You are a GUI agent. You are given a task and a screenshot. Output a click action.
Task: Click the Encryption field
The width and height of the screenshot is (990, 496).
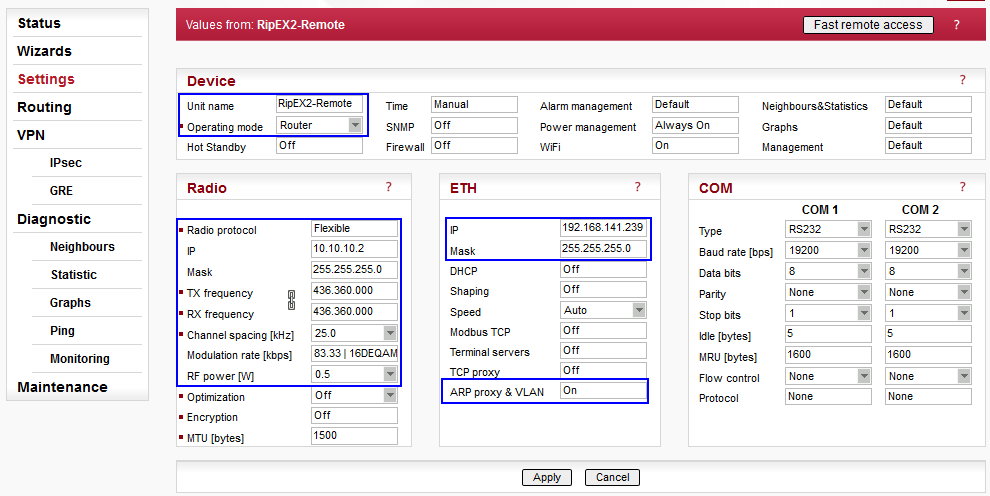tap(355, 415)
